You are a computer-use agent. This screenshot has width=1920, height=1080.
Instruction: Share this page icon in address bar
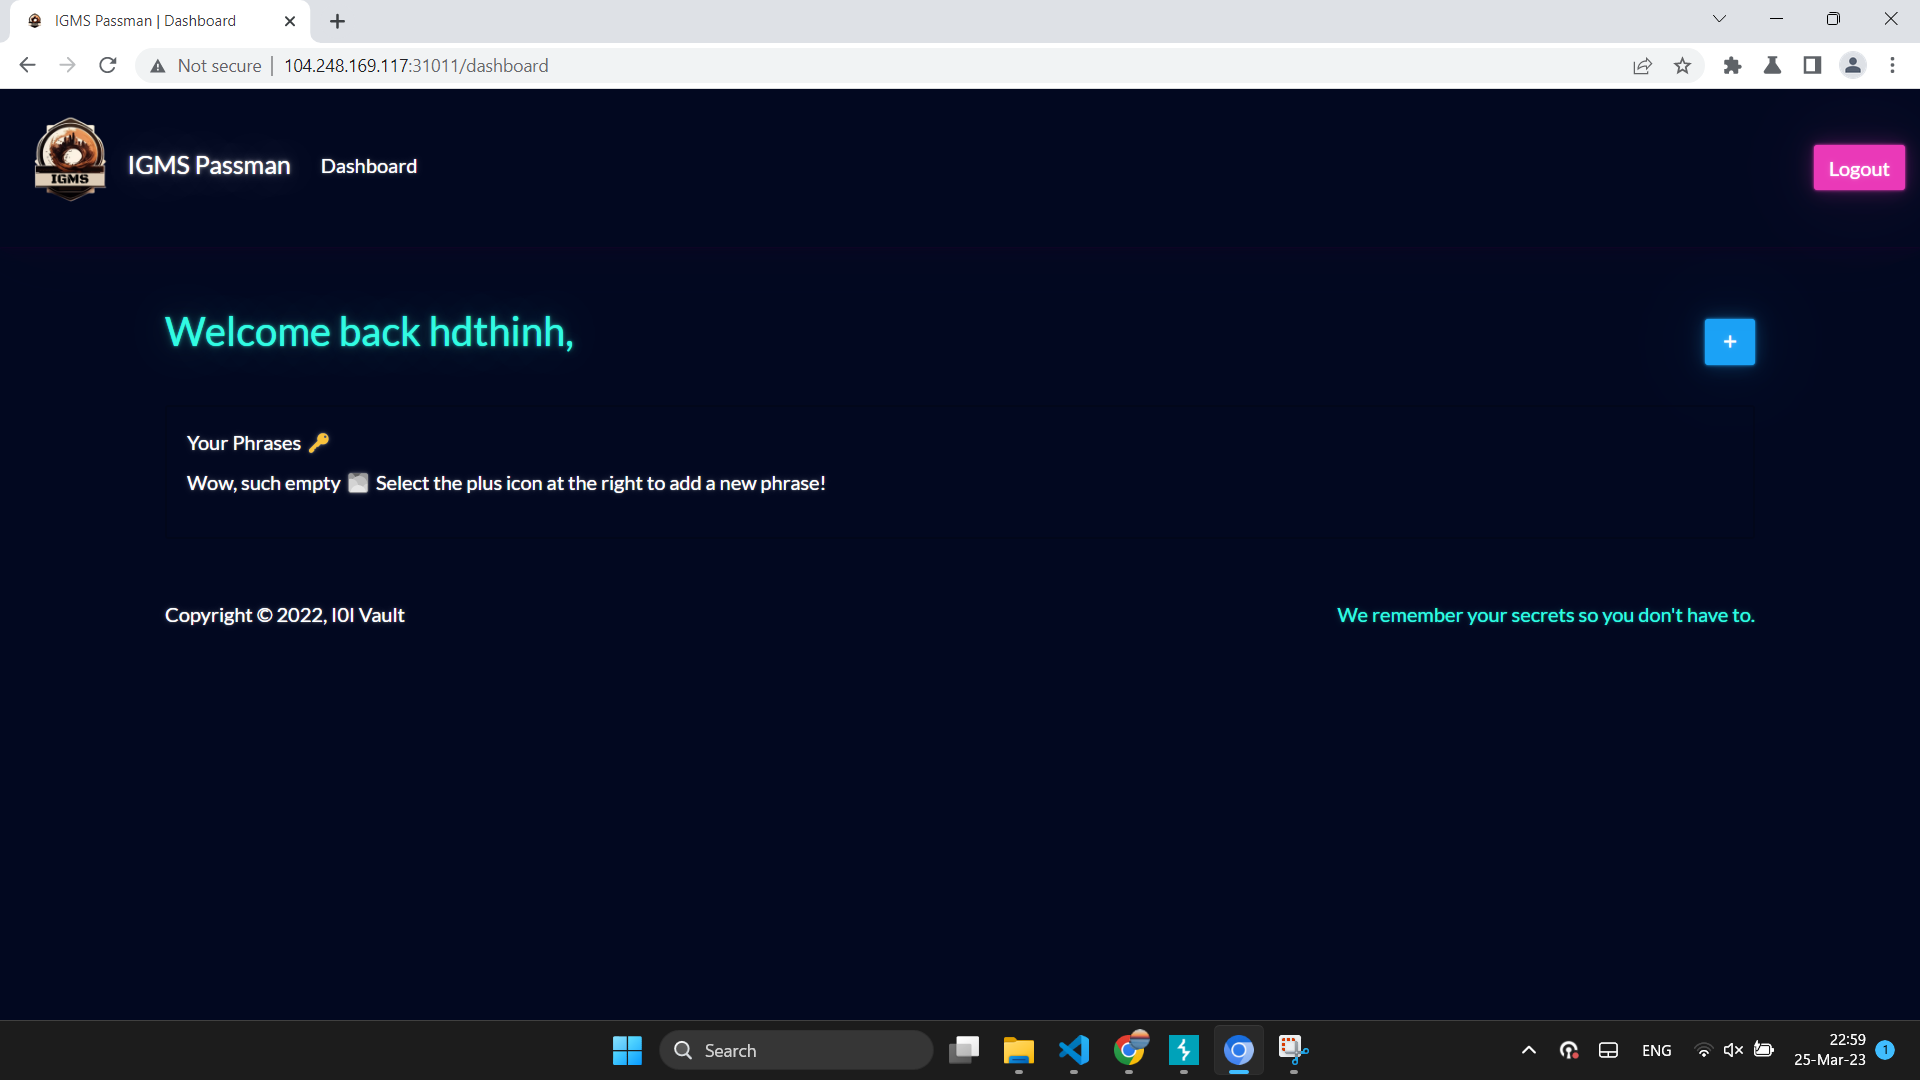pos(1642,66)
